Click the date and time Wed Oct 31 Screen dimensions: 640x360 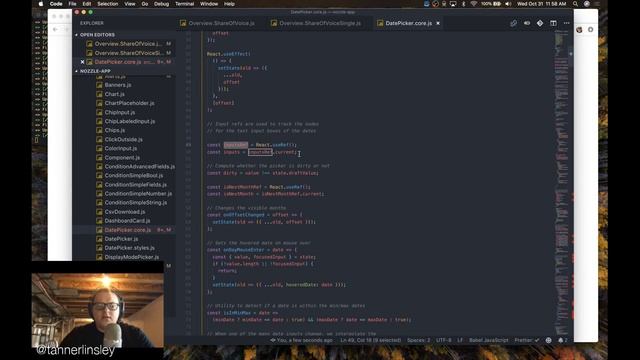click(x=542, y=4)
